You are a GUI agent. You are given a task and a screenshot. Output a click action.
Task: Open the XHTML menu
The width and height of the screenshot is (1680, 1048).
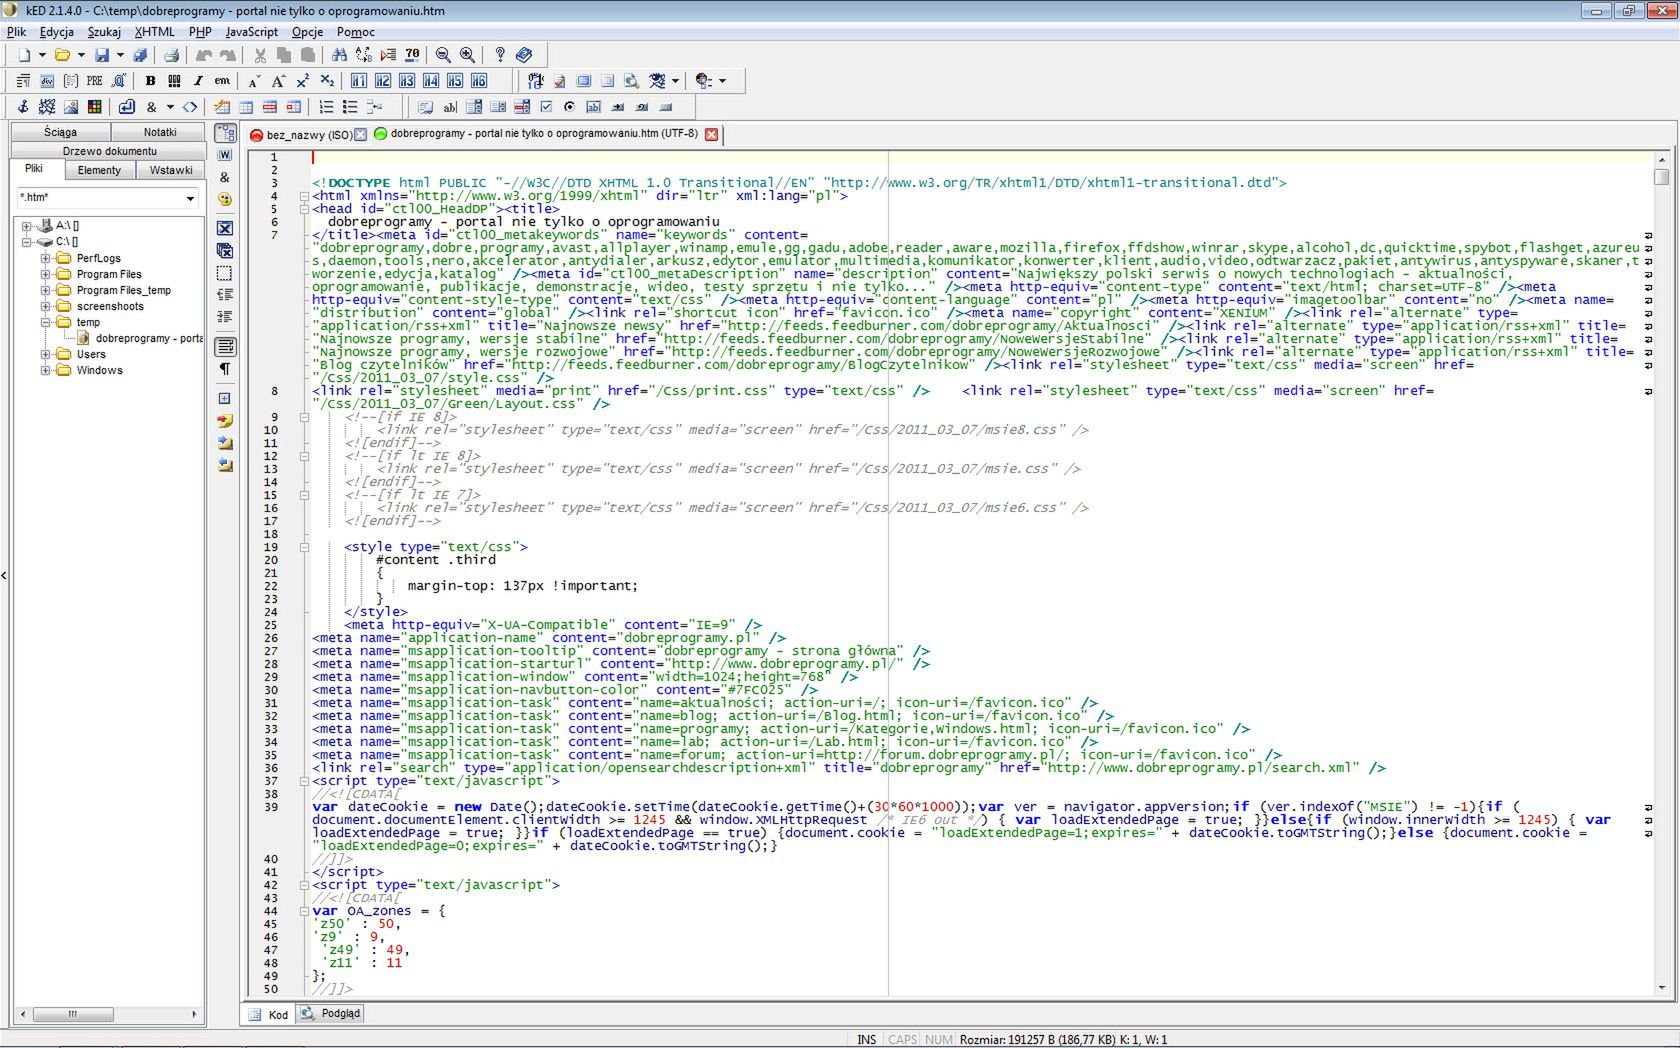click(155, 32)
